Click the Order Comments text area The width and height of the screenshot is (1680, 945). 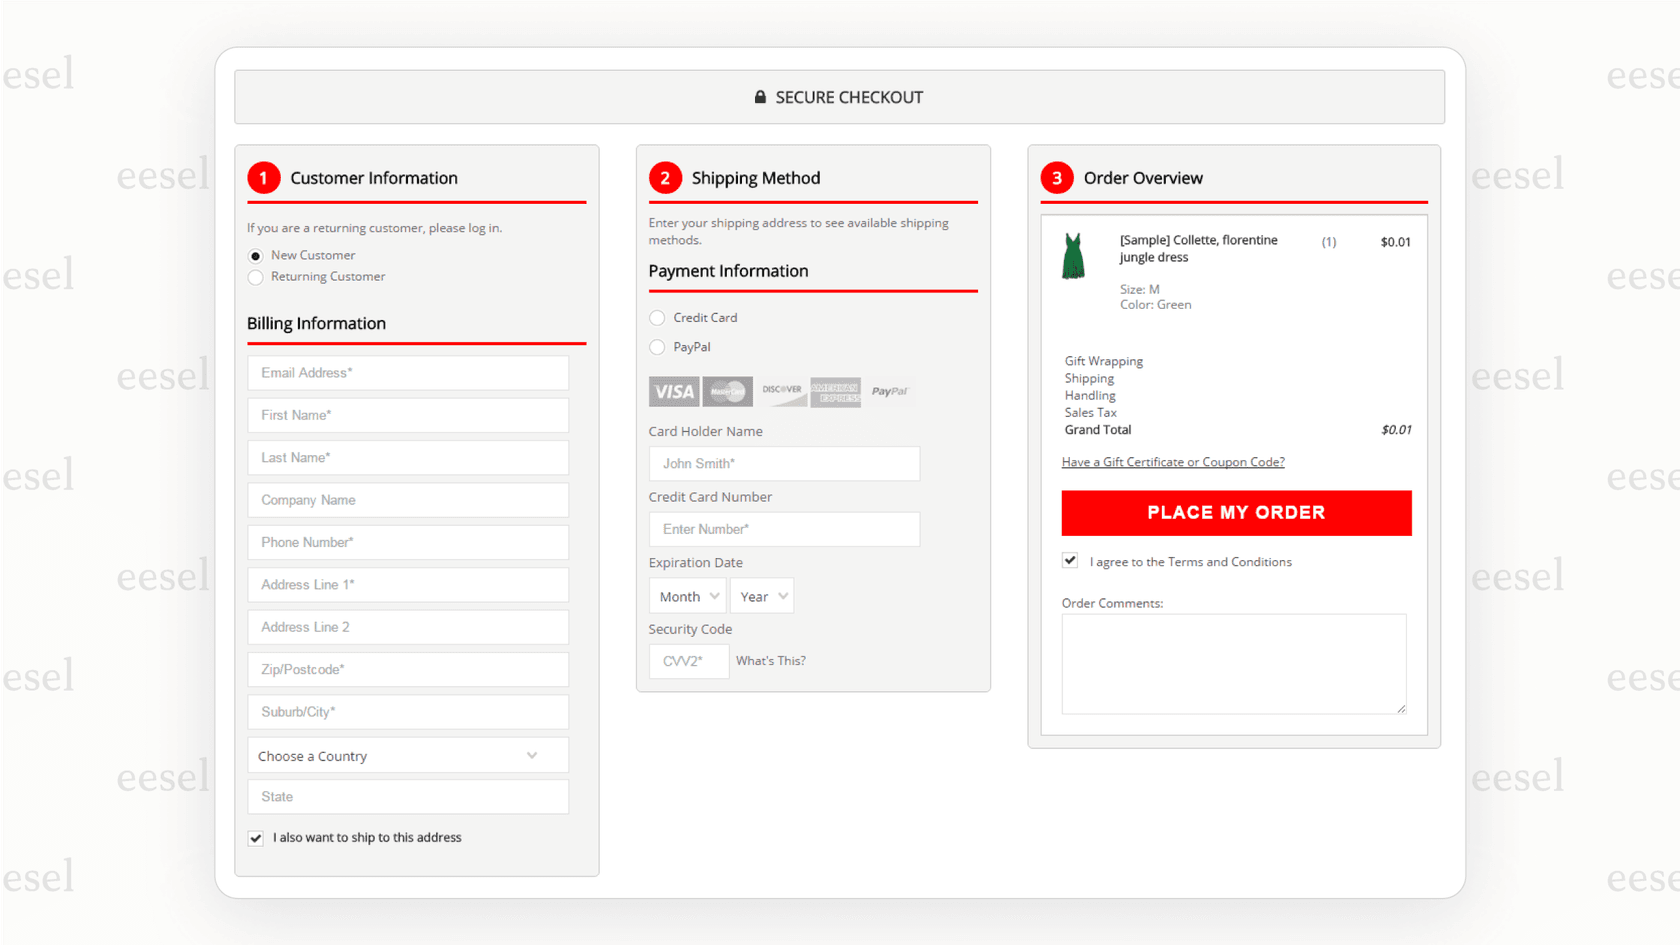(1233, 663)
